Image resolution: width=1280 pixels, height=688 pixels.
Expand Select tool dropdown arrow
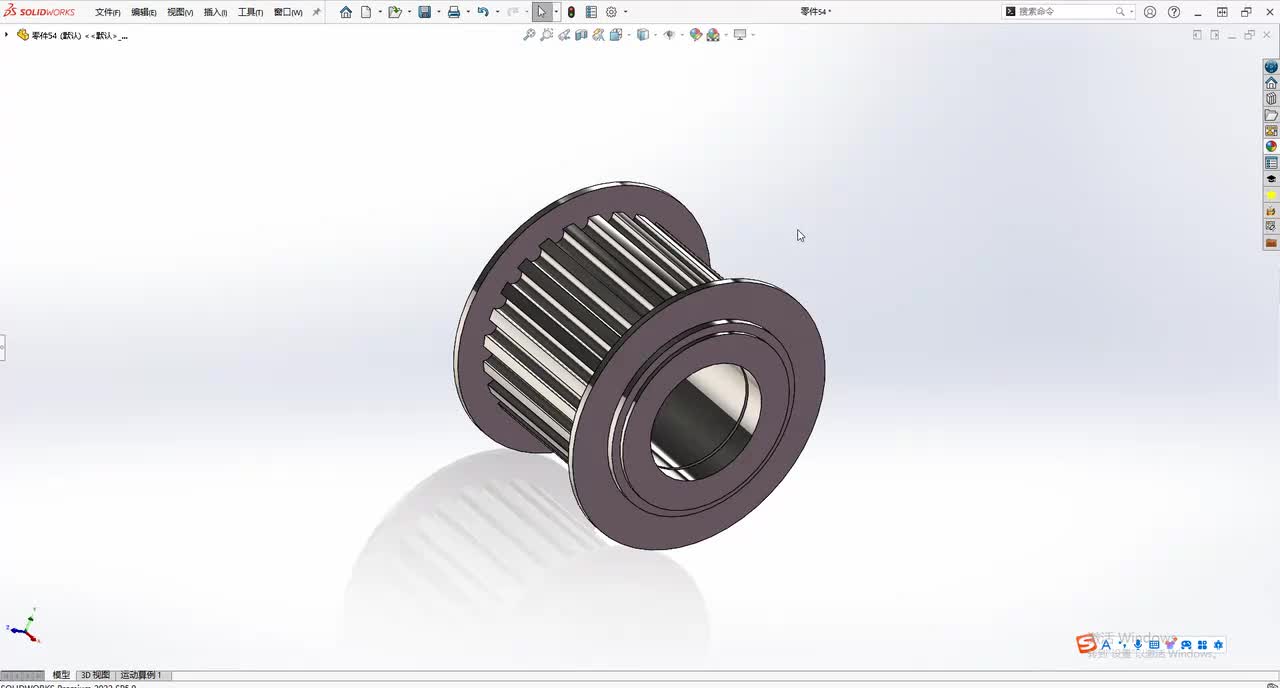pos(556,12)
